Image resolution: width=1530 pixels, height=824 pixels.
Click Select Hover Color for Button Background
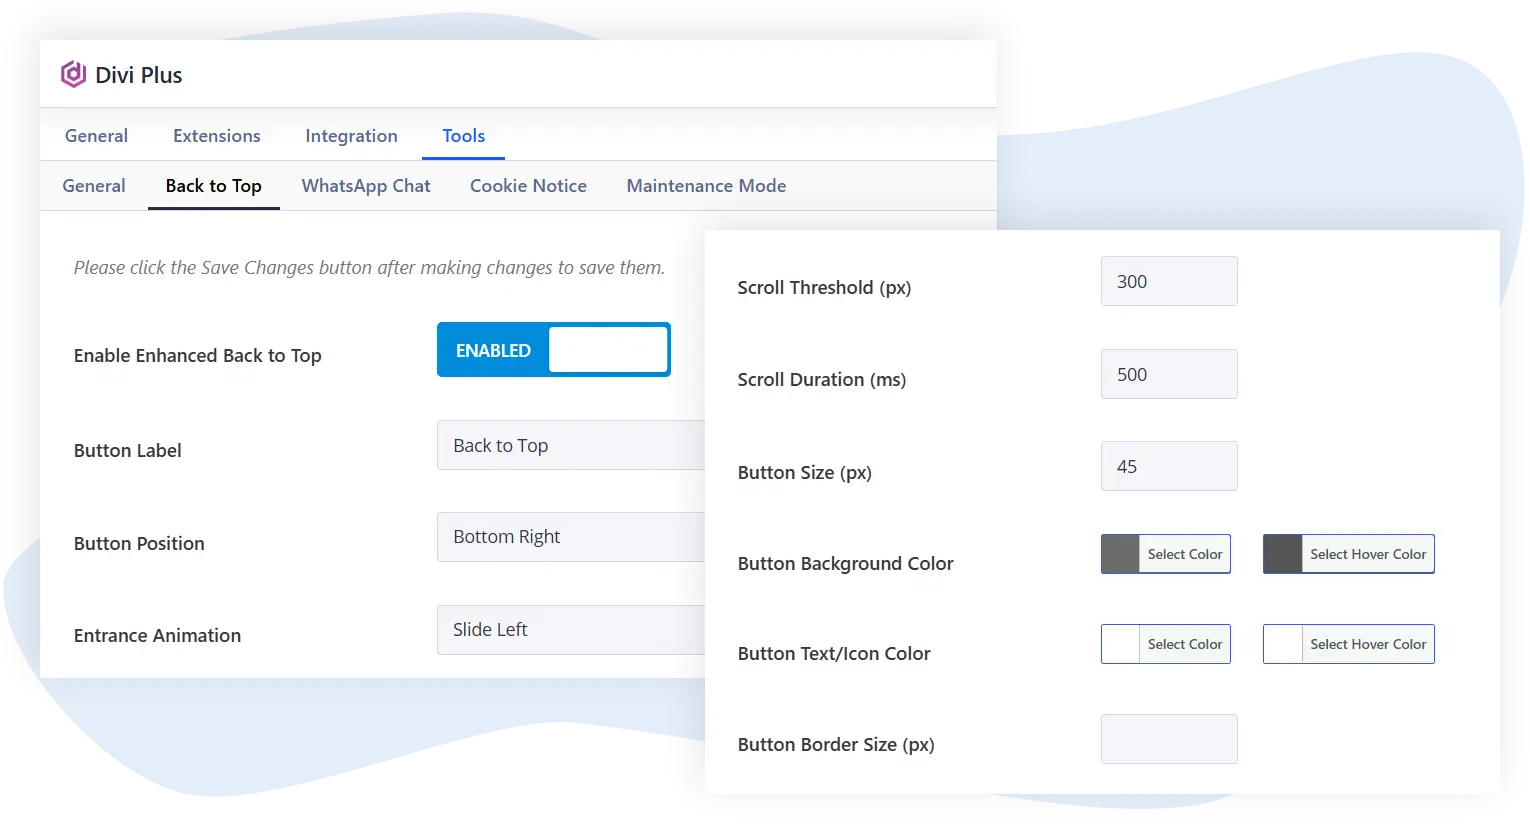(x=1368, y=554)
